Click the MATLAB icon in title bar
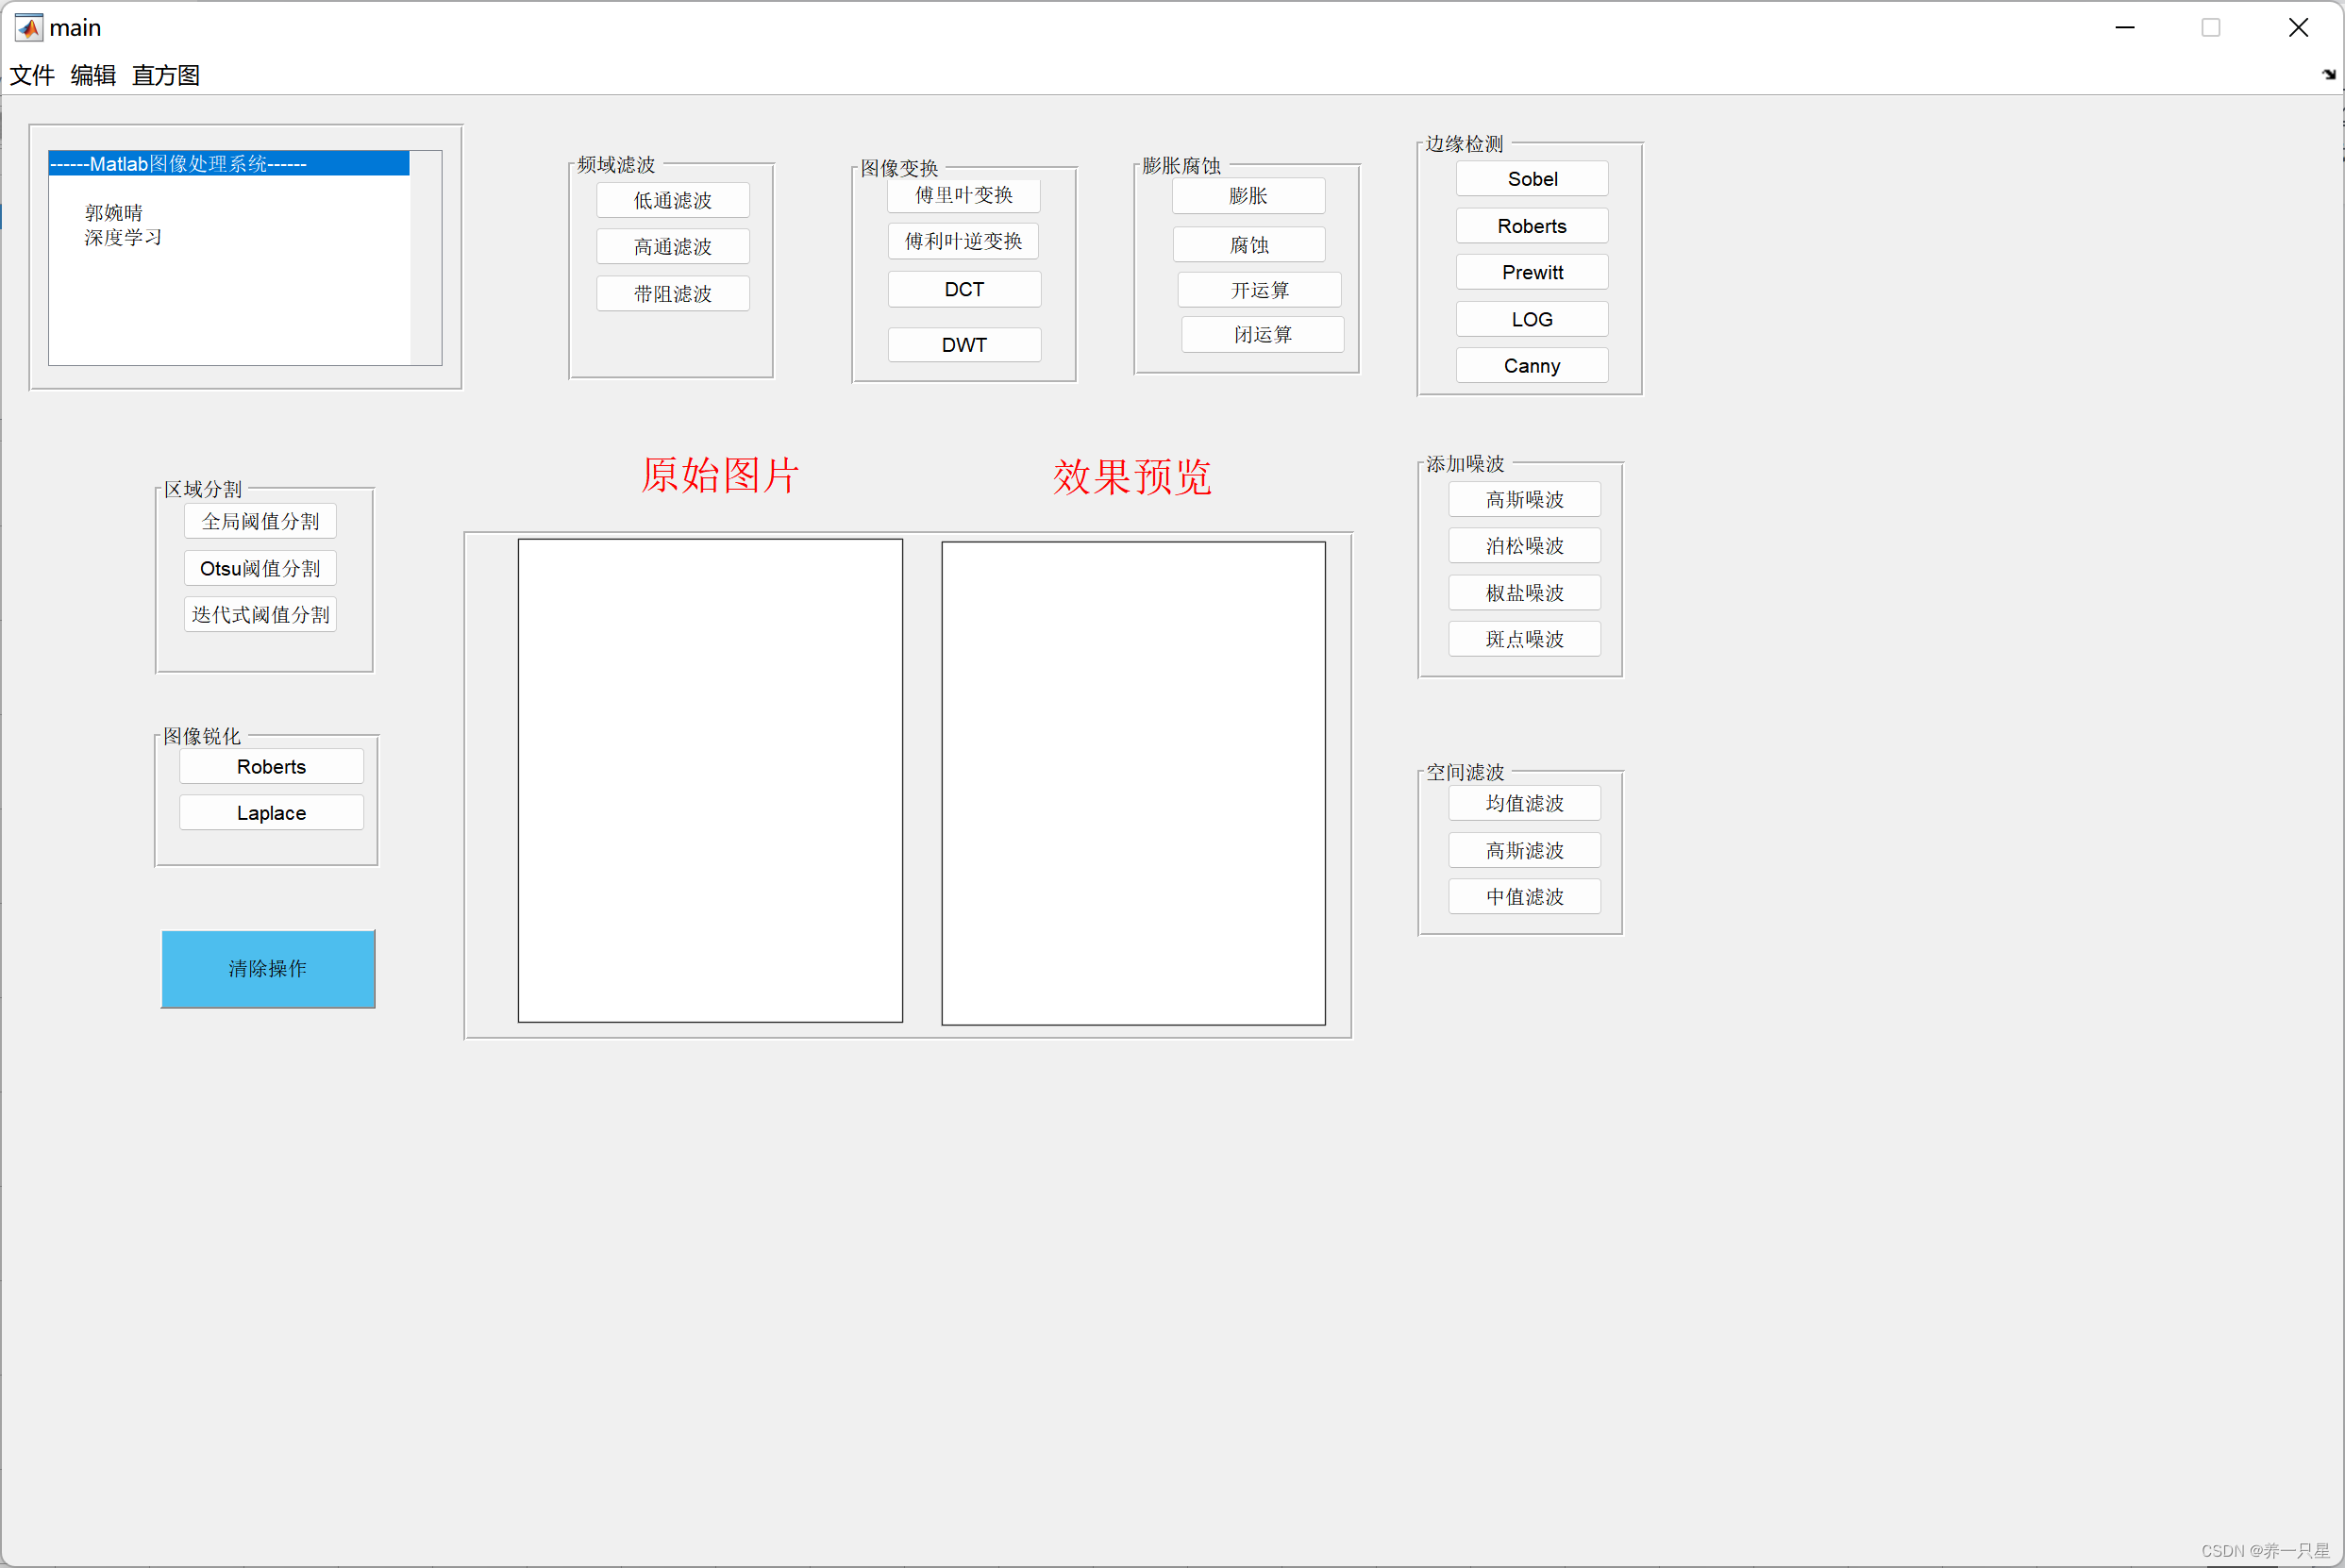2345x1568 pixels. tap(28, 27)
